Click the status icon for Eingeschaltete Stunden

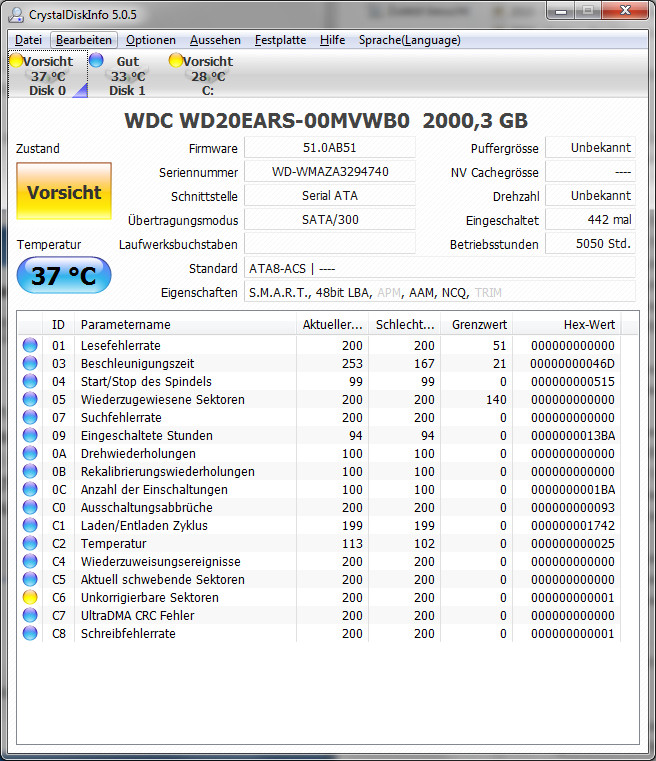click(30, 435)
